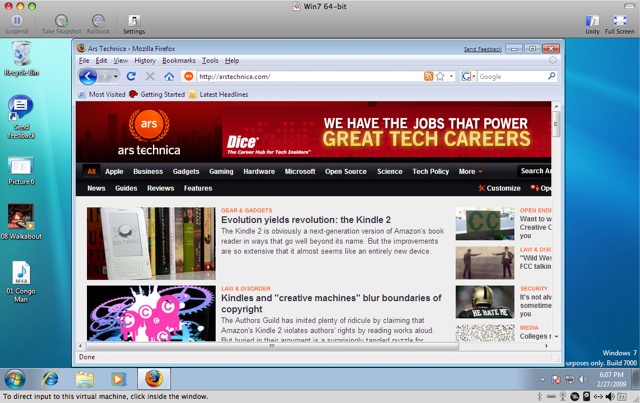Expand the More section menu
Screen dimensions: 640x403
(x=470, y=171)
